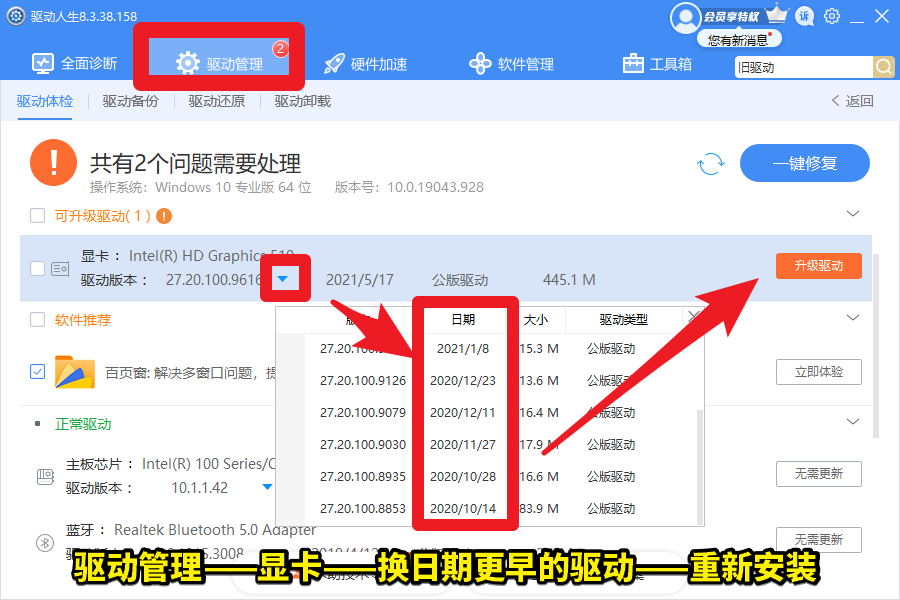Click the 返回 back link
This screenshot has width=900, height=600.
[x=853, y=101]
